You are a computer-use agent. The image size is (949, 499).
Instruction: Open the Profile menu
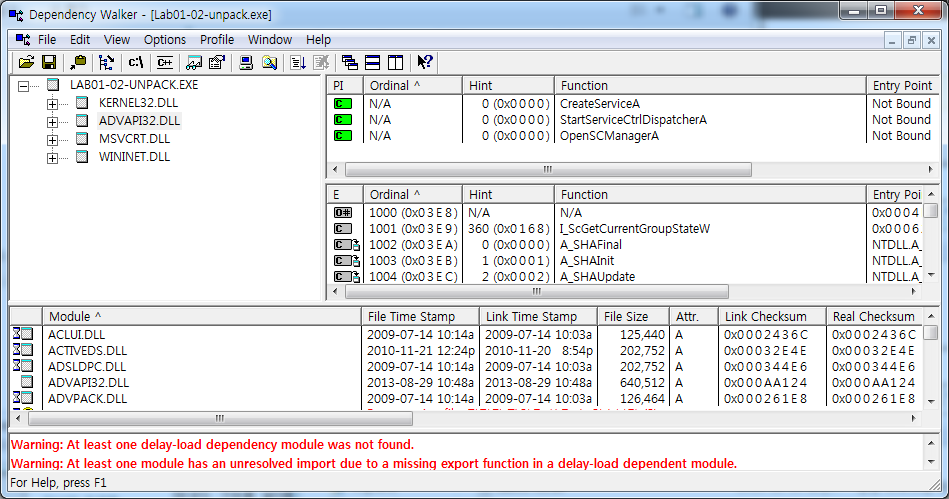click(x=217, y=40)
